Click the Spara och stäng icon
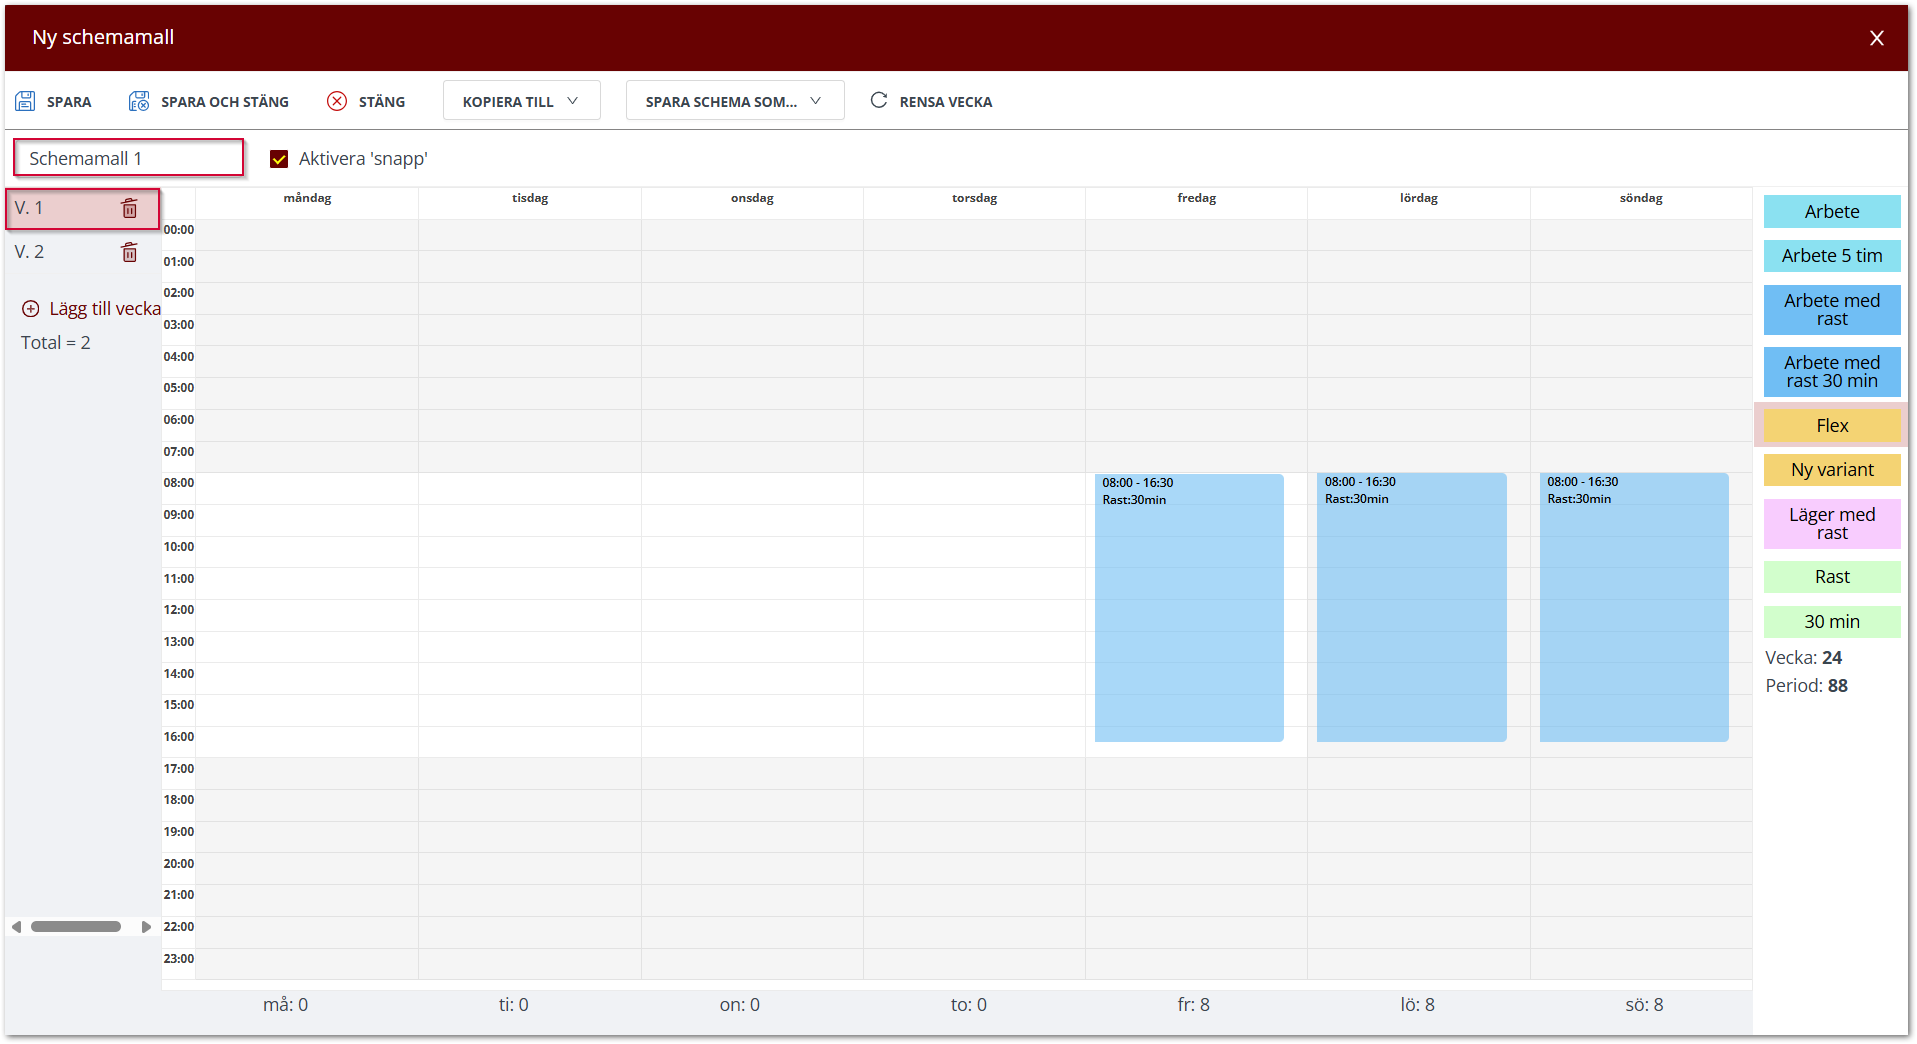The width and height of the screenshot is (1917, 1044). [x=139, y=101]
